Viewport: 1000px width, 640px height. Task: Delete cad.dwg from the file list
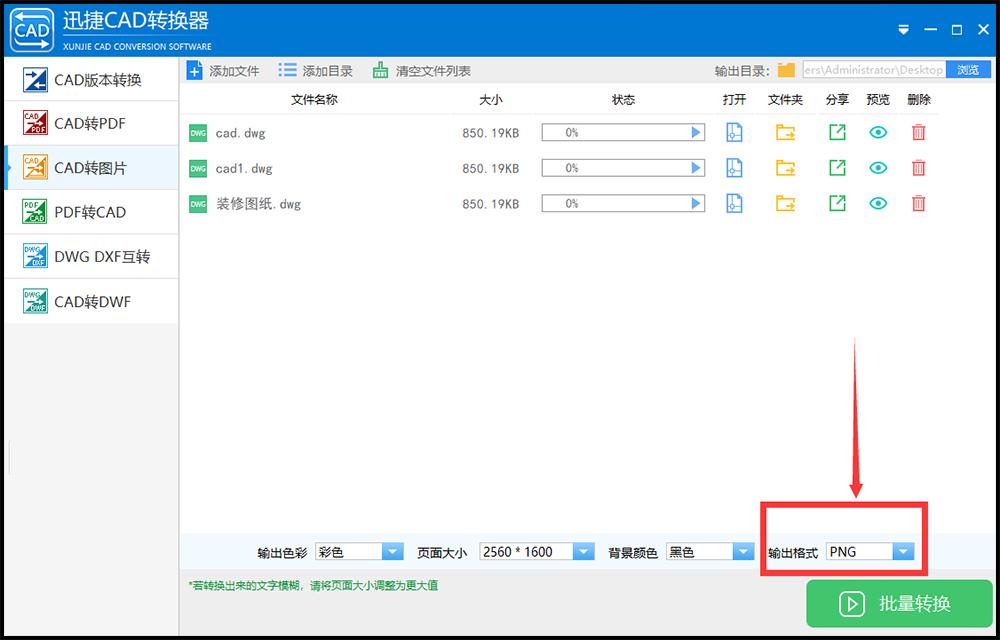(918, 132)
